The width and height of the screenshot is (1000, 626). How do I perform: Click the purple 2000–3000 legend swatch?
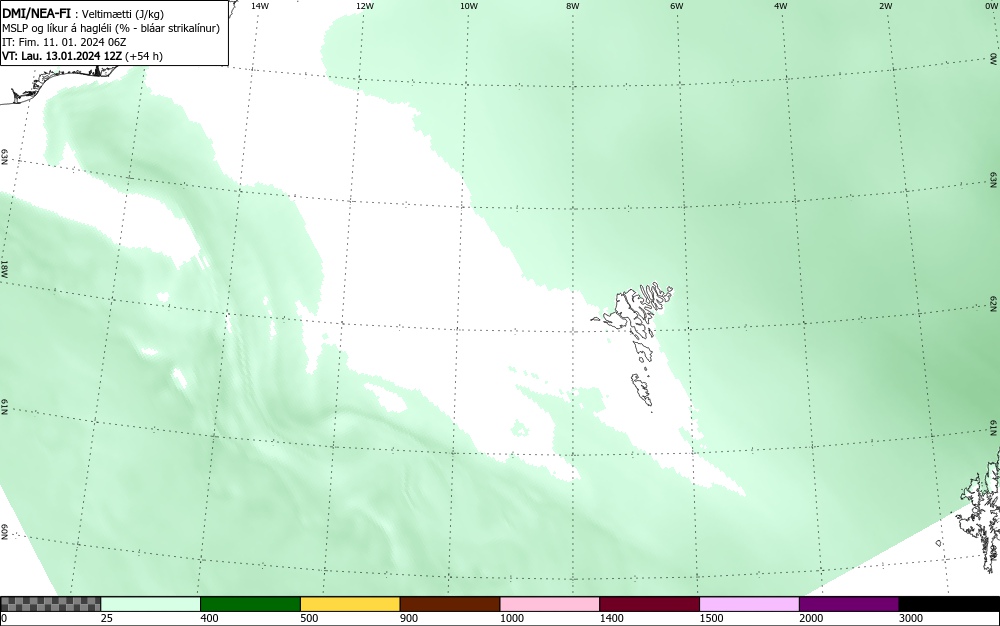849,604
